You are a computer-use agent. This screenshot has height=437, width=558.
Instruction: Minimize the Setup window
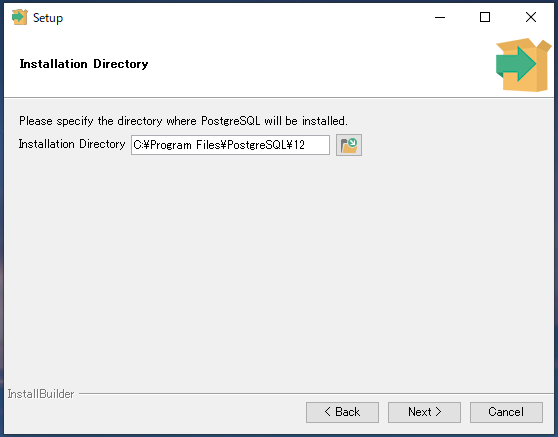[440, 17]
